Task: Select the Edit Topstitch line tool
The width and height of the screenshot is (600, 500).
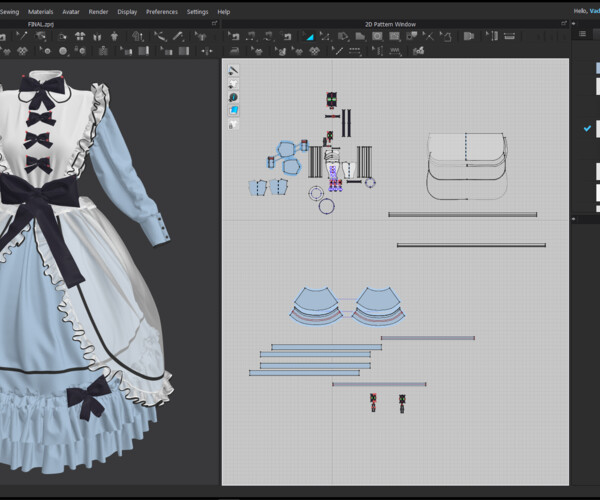Action: 337,51
